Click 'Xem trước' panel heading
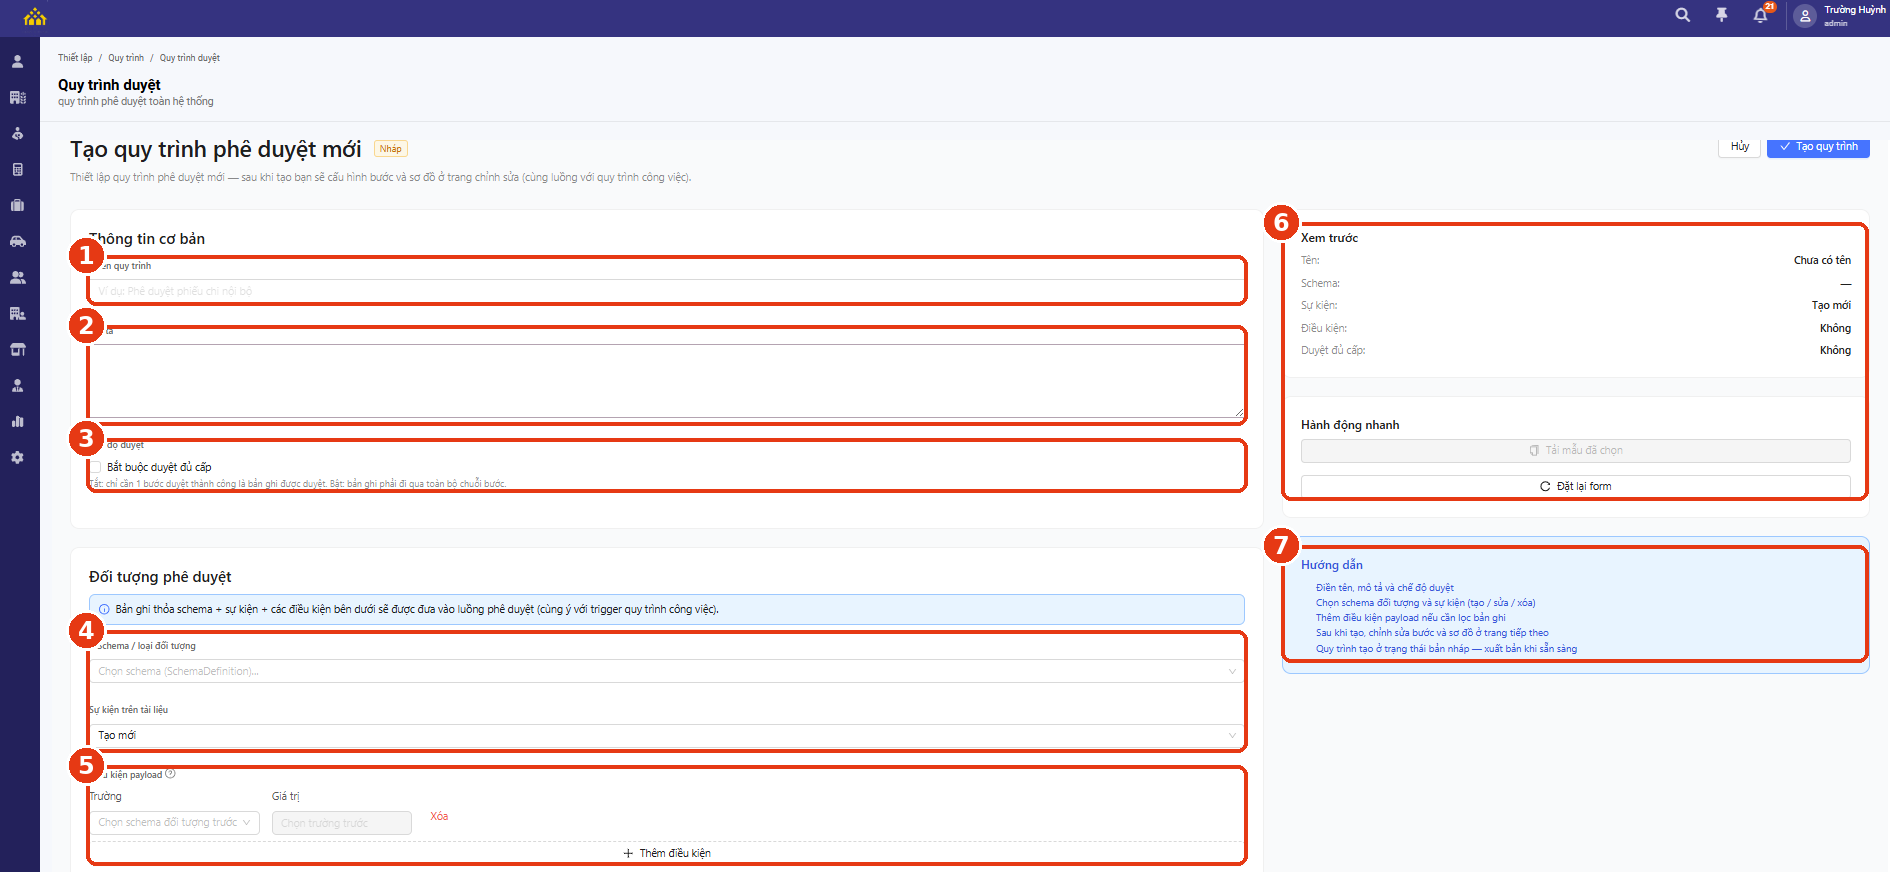This screenshot has height=872, width=1890. pyautogui.click(x=1329, y=238)
